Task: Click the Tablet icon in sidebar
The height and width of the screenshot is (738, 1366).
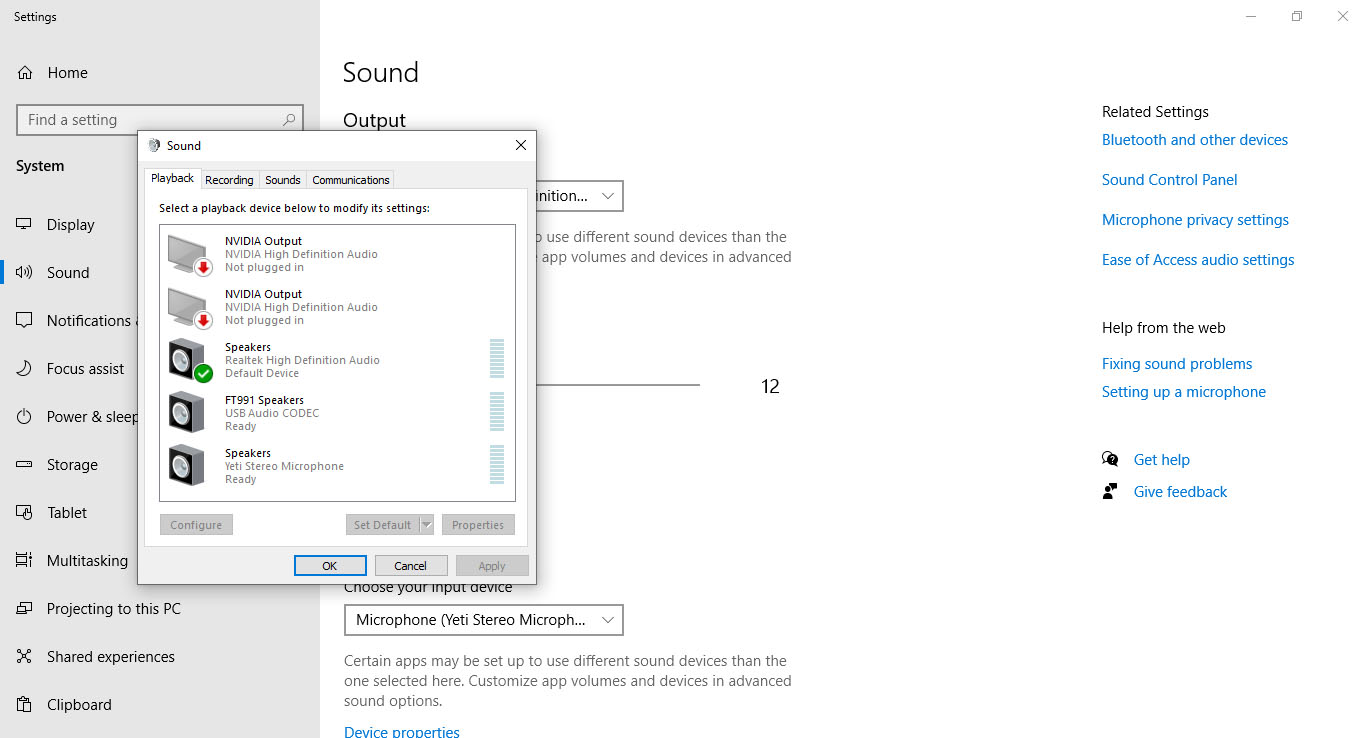Action: point(25,513)
